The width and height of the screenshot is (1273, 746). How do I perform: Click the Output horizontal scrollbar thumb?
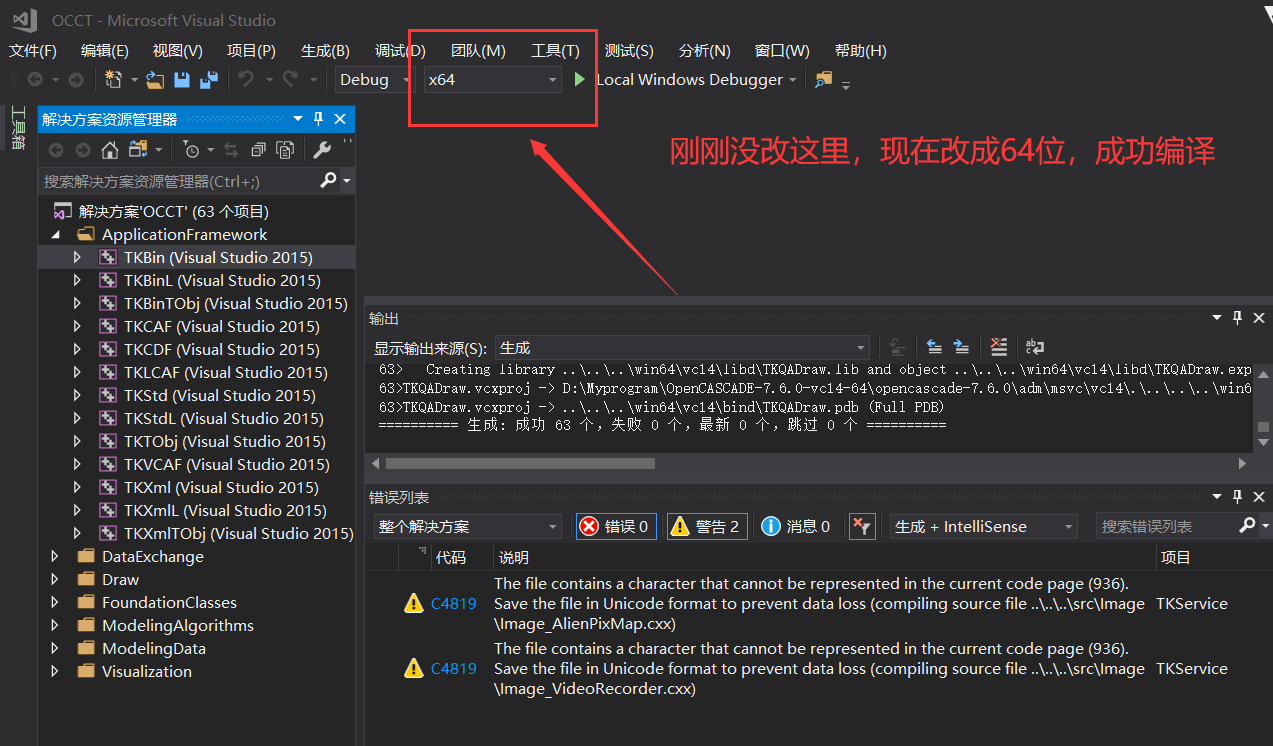(520, 464)
